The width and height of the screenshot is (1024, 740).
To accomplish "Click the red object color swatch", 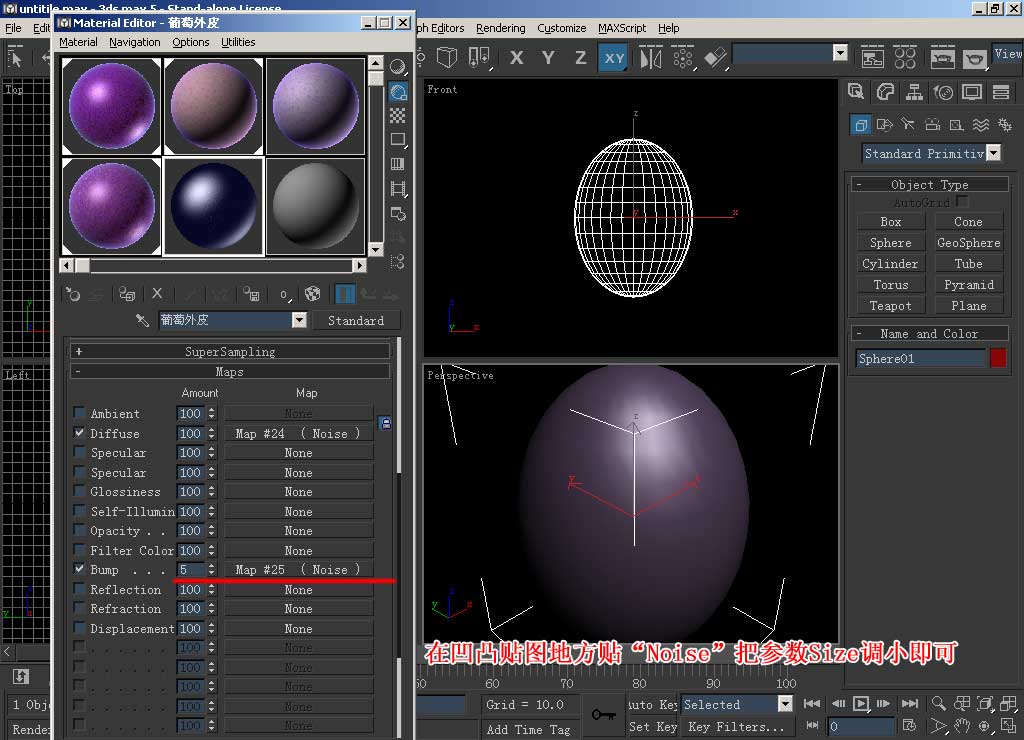I will click(x=998, y=358).
